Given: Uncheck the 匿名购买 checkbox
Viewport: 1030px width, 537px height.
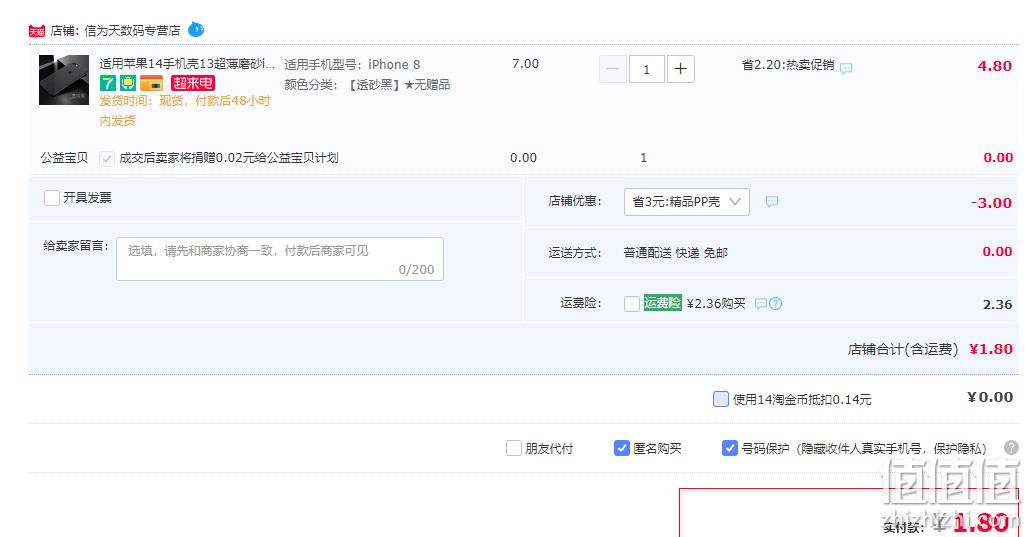Looking at the screenshot, I should [621, 448].
